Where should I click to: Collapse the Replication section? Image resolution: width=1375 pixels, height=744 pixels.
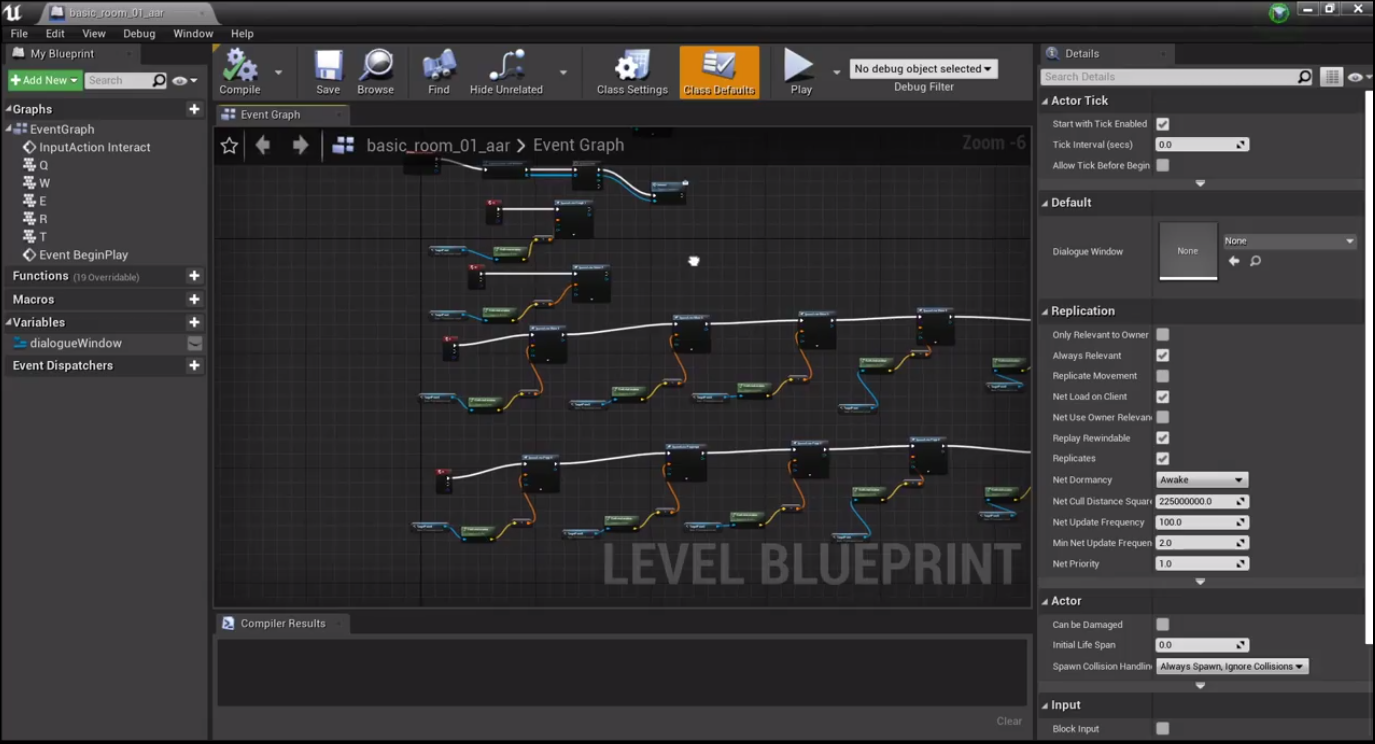(x=1045, y=311)
